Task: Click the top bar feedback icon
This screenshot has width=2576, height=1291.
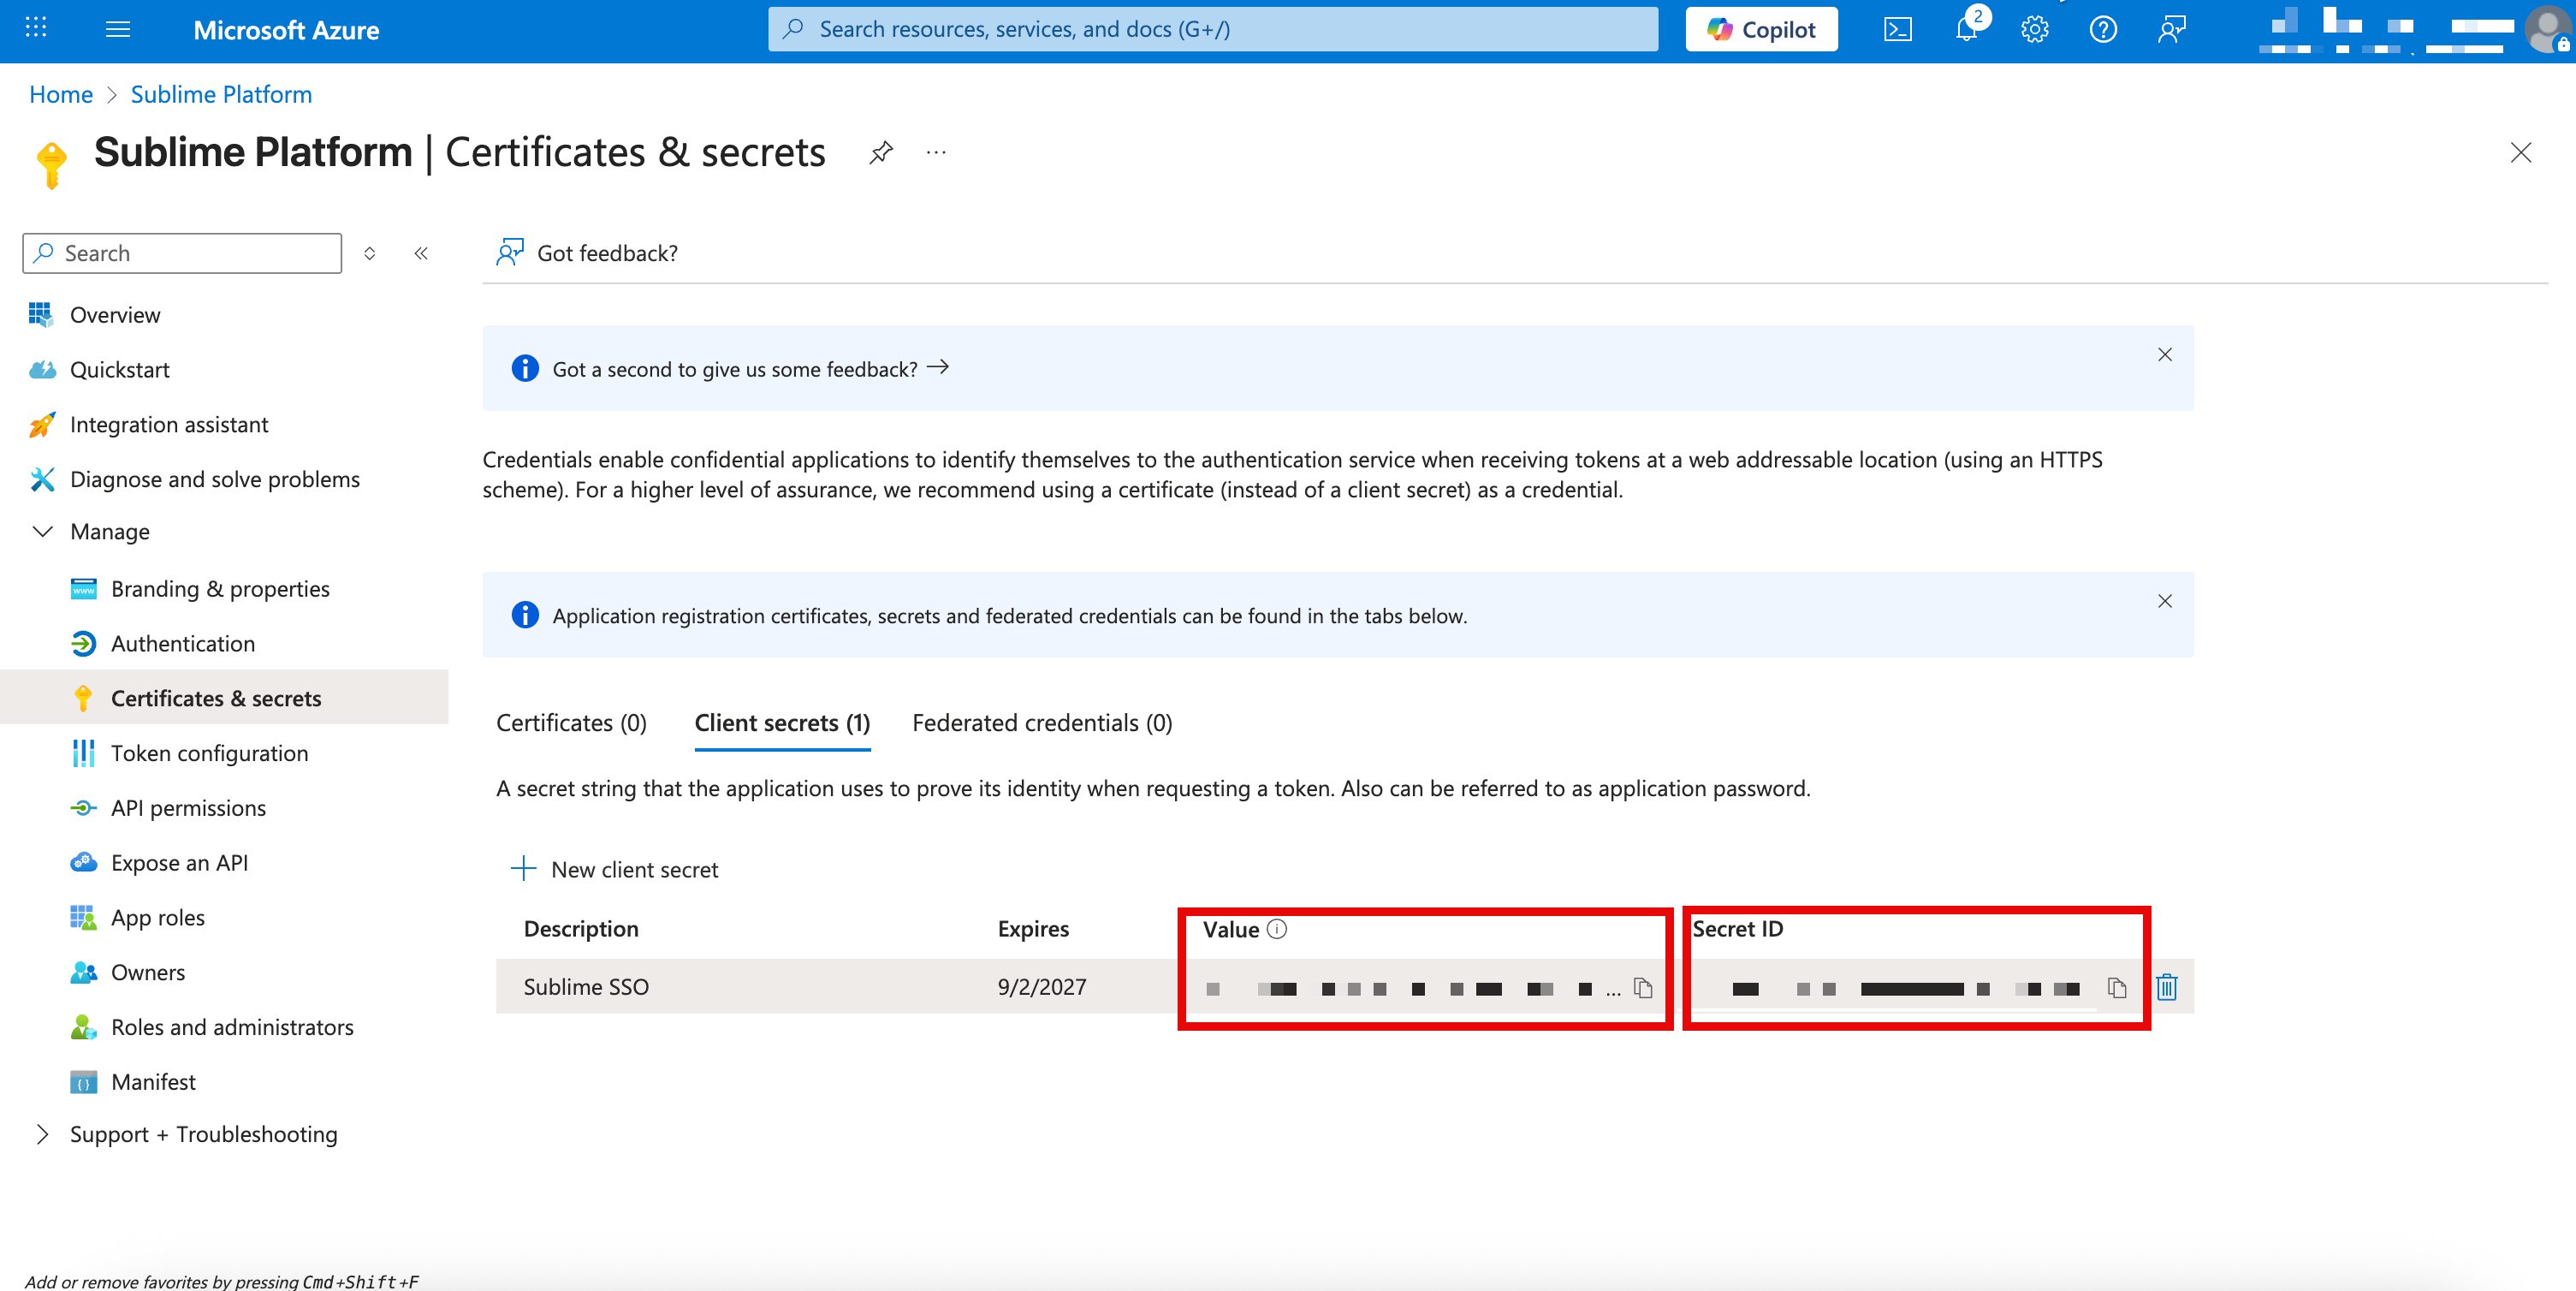Action: [x=2171, y=29]
